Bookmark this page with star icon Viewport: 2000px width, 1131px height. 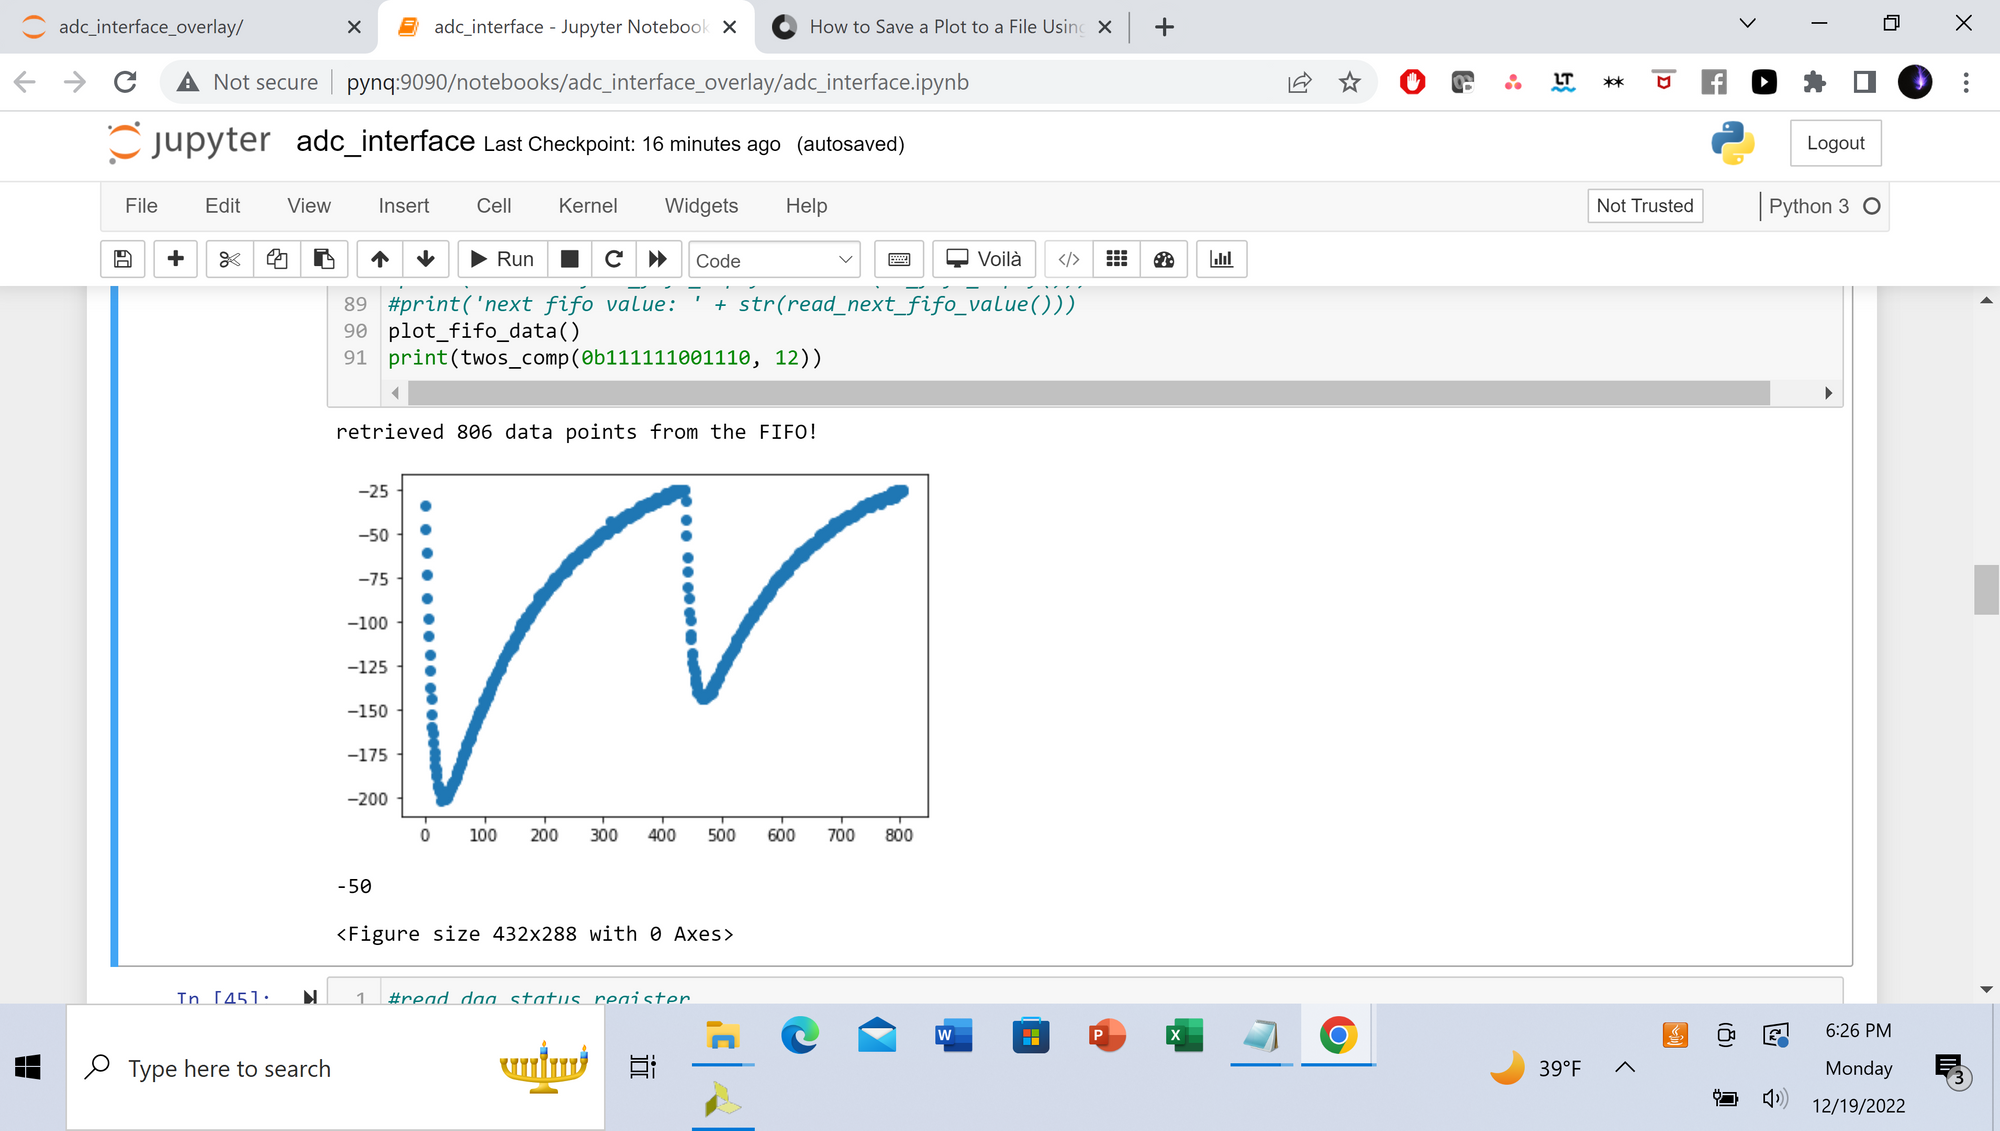click(x=1350, y=82)
